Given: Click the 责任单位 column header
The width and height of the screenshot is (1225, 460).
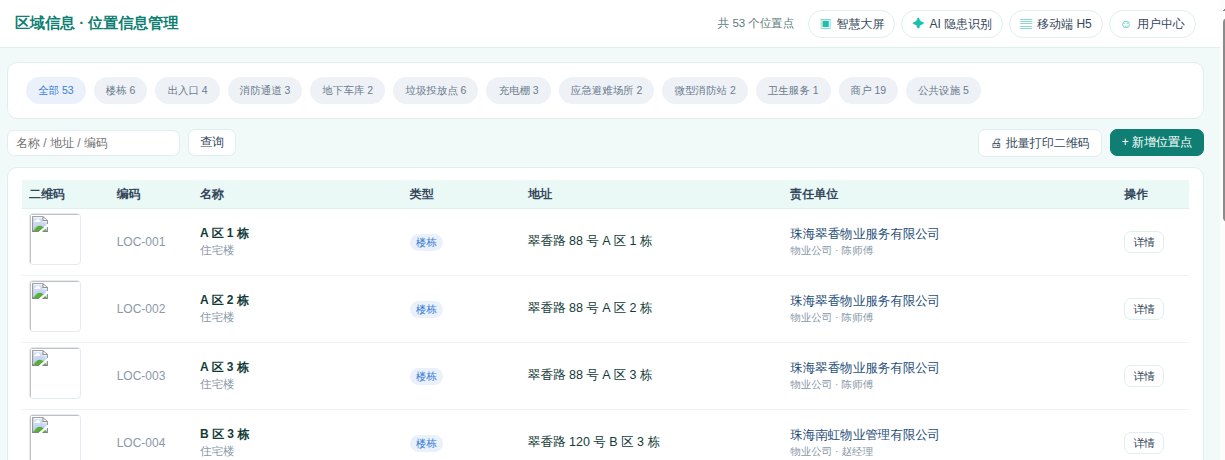Looking at the screenshot, I should tap(813, 194).
